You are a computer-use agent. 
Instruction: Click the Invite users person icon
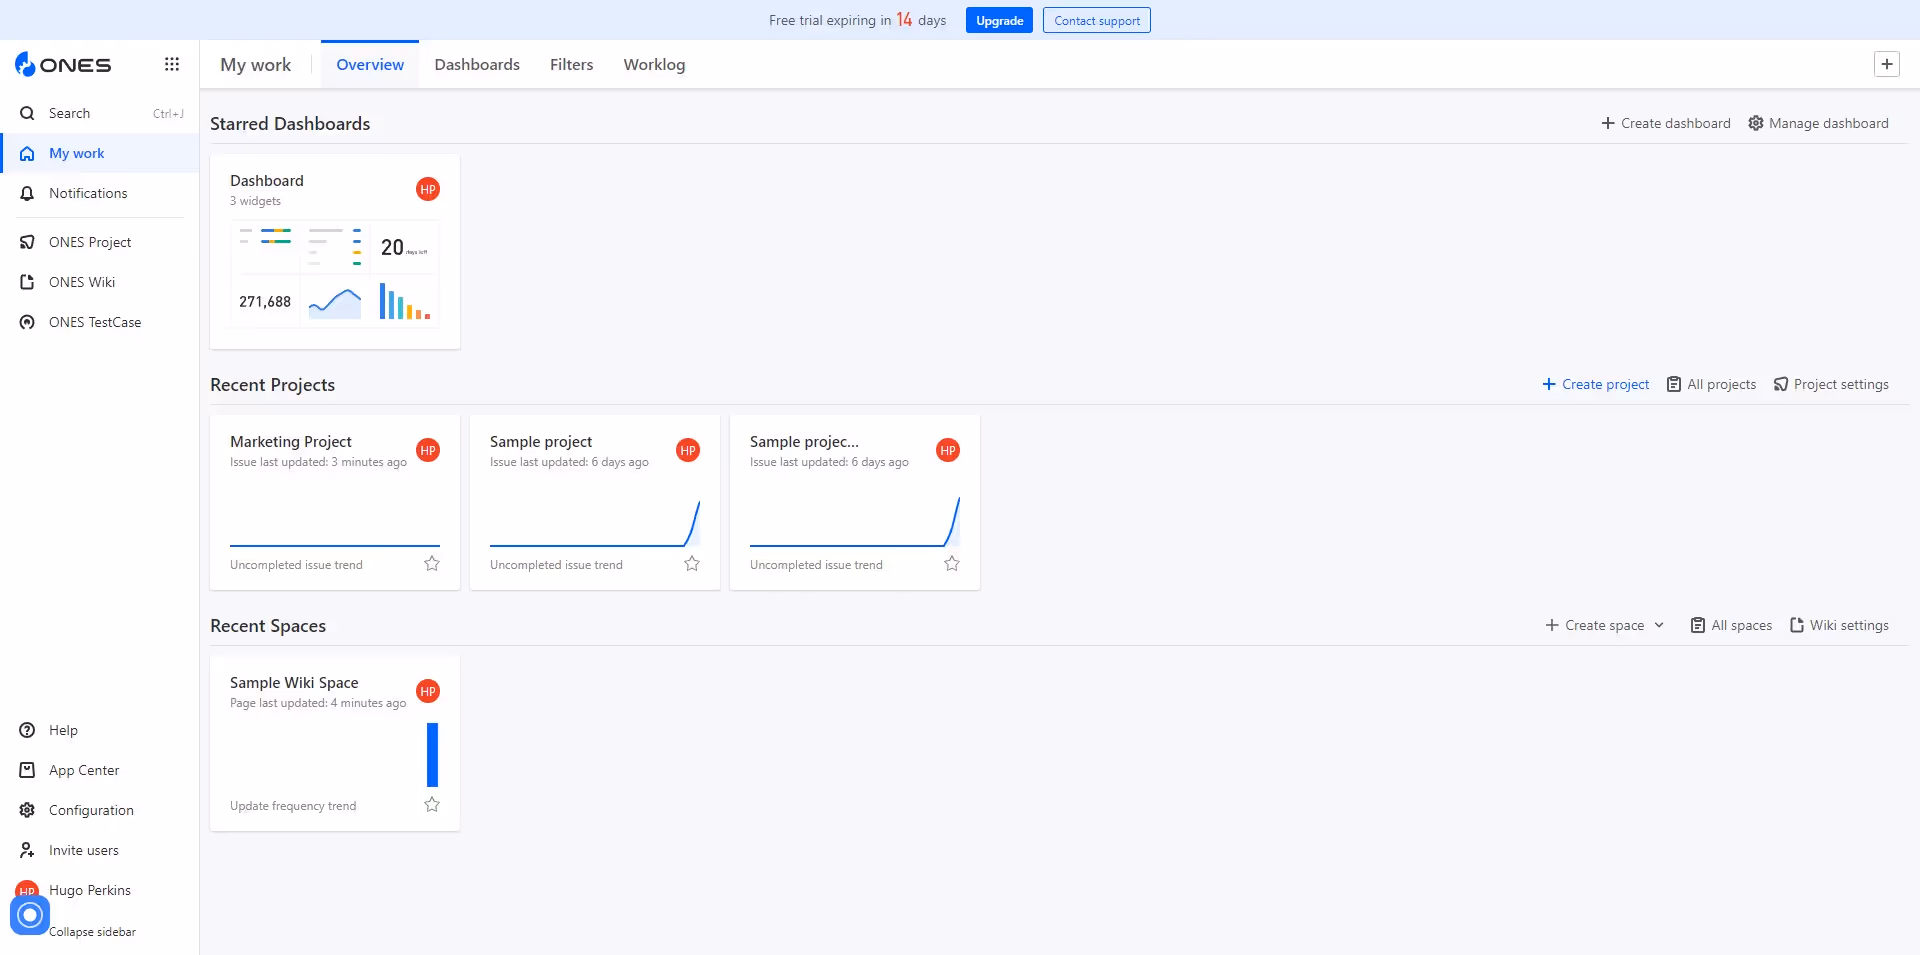pos(27,850)
